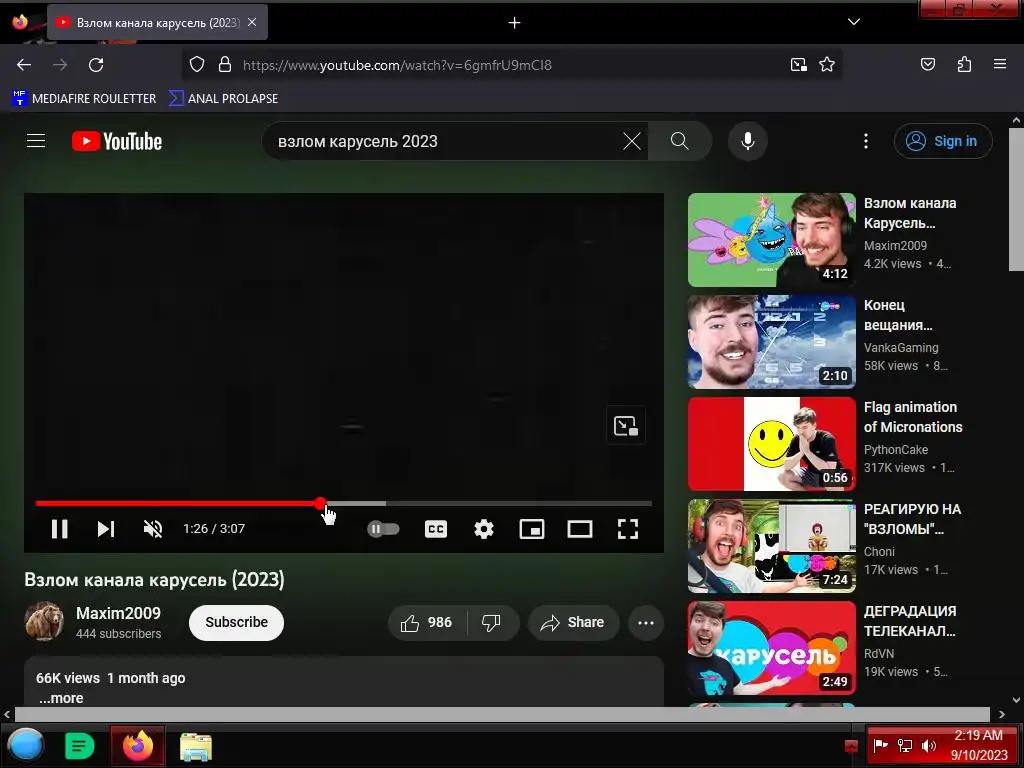The height and width of the screenshot is (768, 1024).
Task: Enter full screen mode
Action: [628, 529]
